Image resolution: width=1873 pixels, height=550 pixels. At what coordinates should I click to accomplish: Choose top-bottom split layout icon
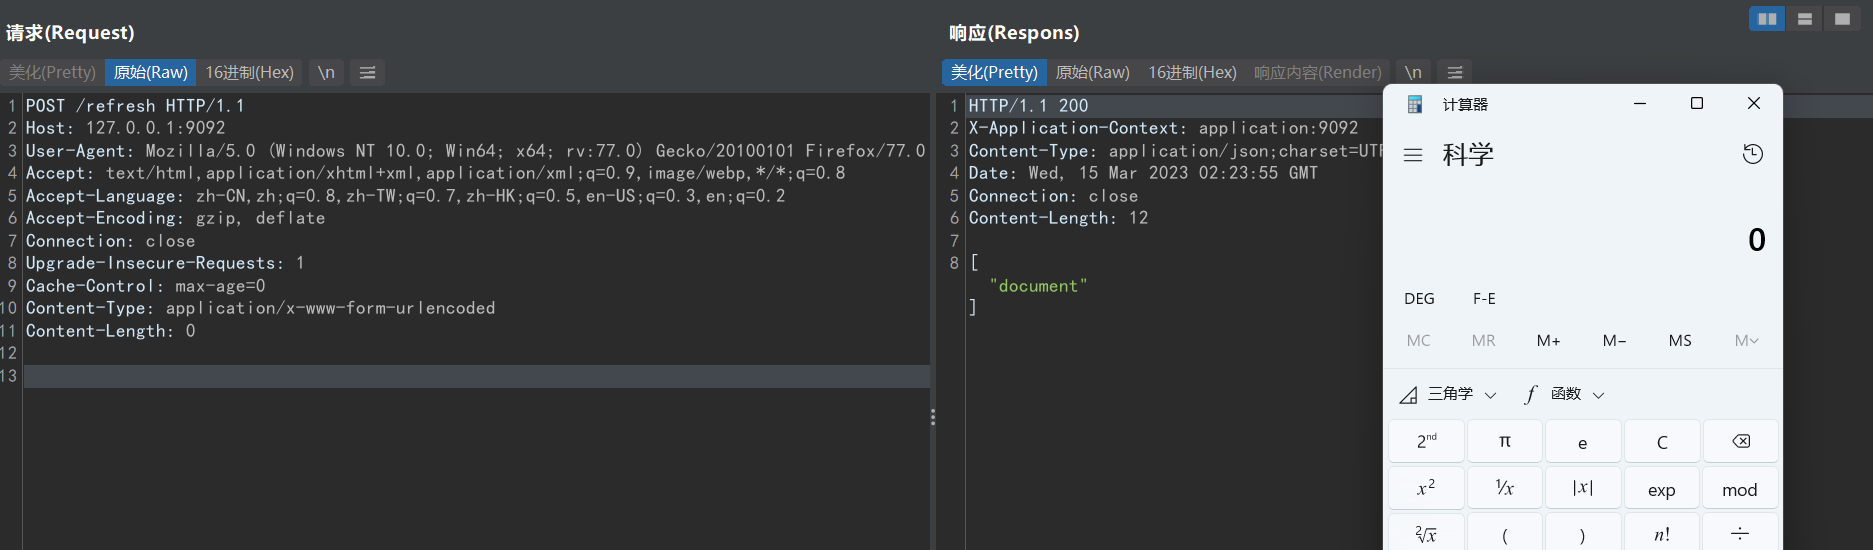point(1805,19)
